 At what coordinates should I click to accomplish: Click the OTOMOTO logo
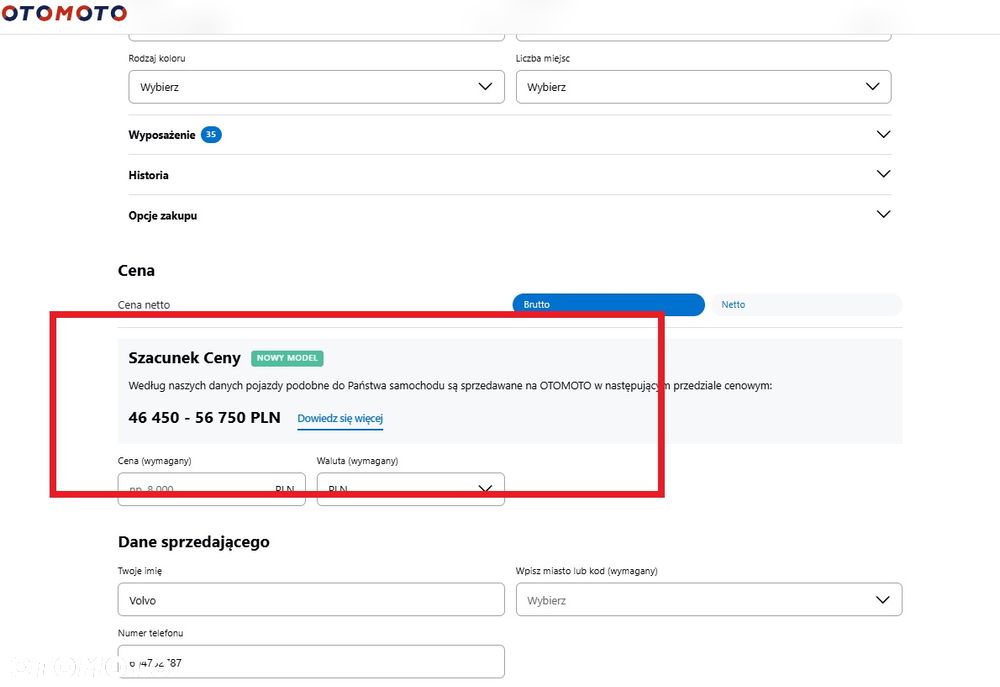click(x=64, y=13)
